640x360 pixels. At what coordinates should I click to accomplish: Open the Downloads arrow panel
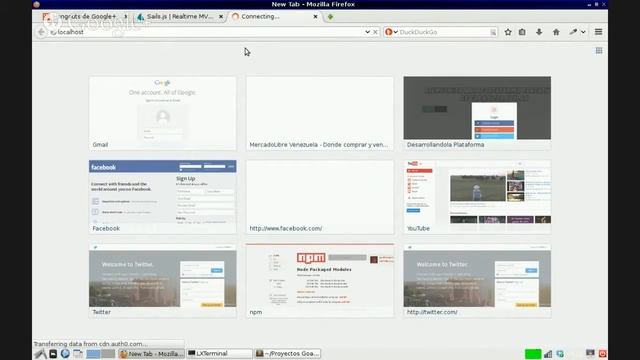click(x=539, y=32)
